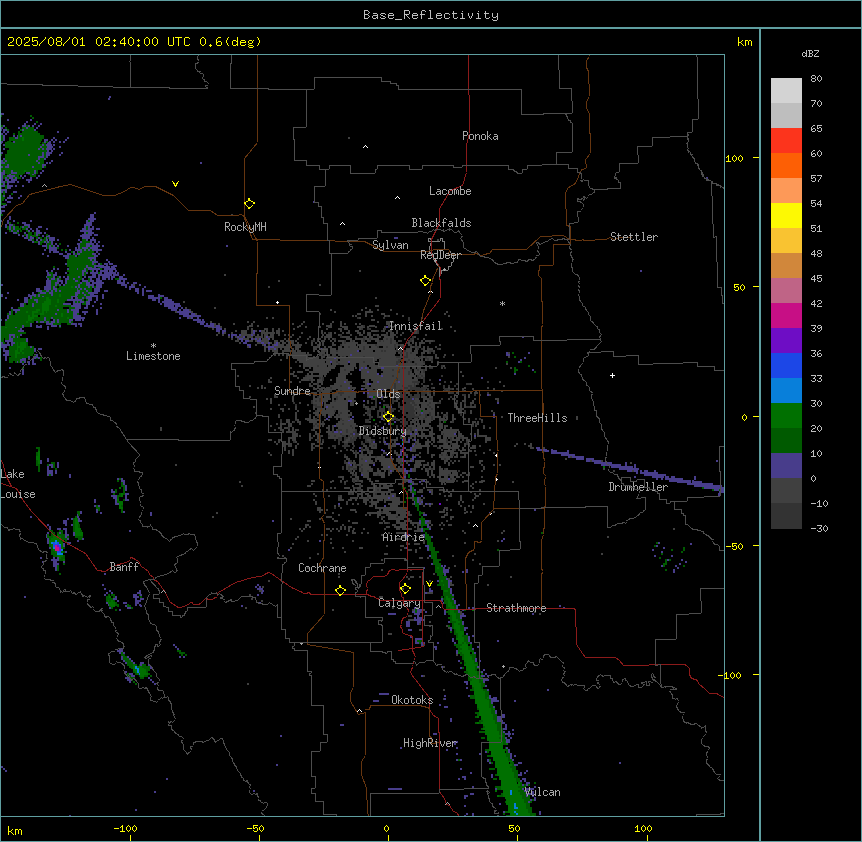Select the Limestone label

[153, 356]
